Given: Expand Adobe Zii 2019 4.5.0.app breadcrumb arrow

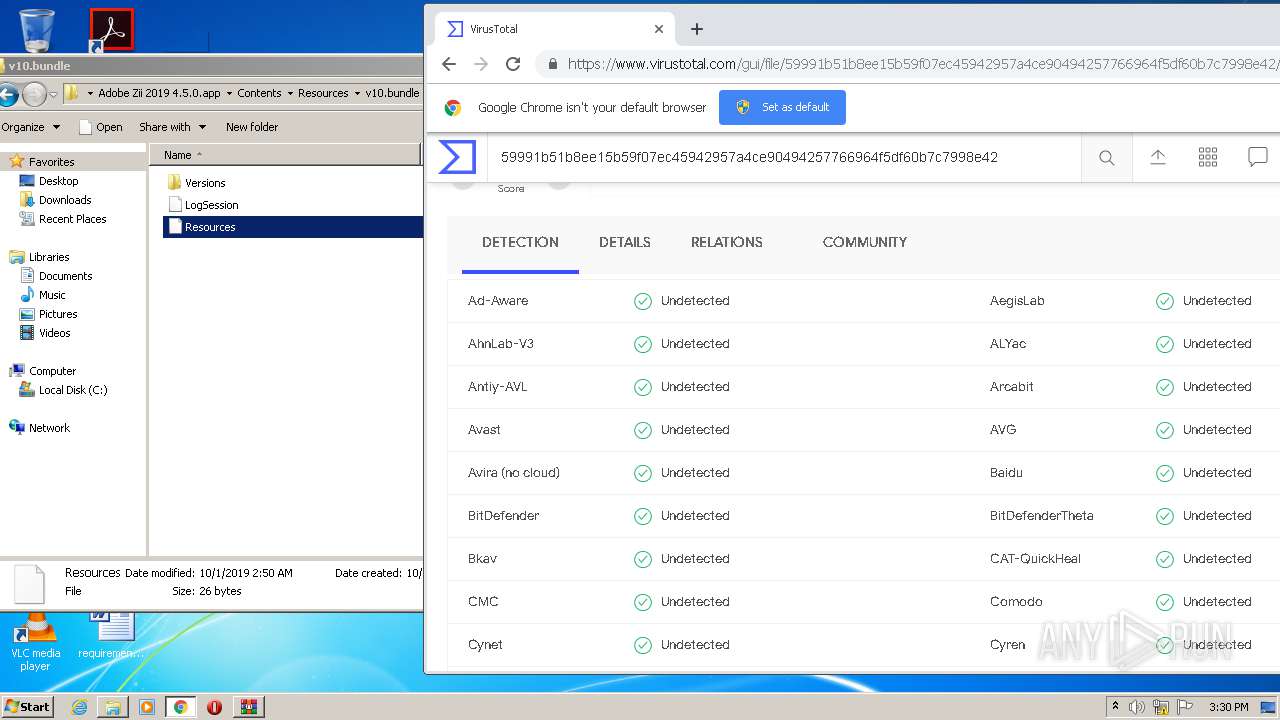Looking at the screenshot, I should coord(228,93).
